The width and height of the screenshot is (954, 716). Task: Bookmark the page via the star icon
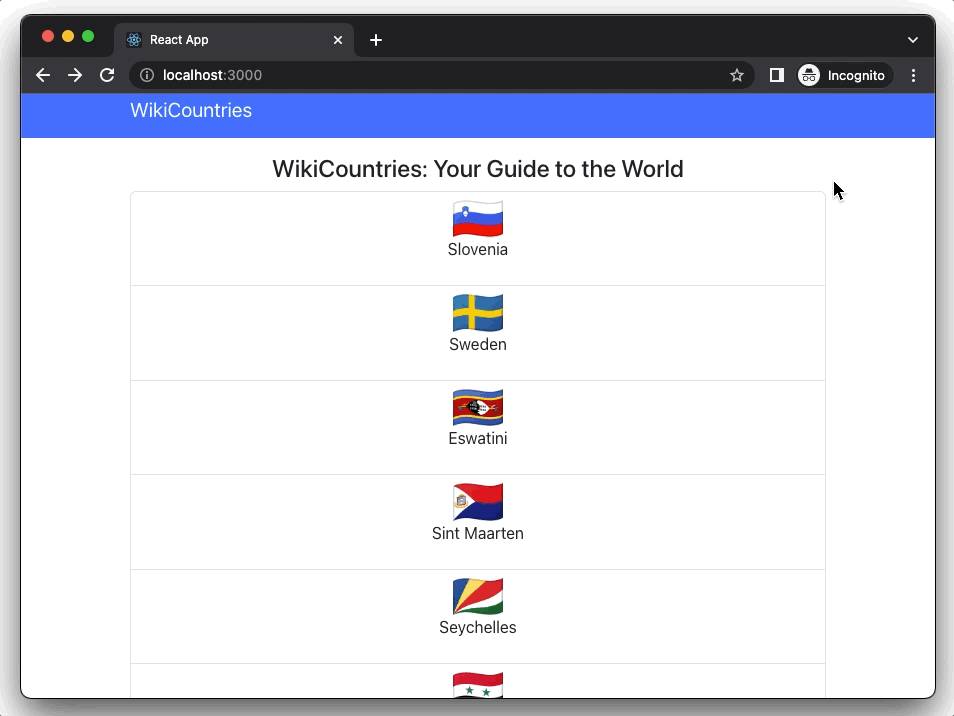click(737, 75)
